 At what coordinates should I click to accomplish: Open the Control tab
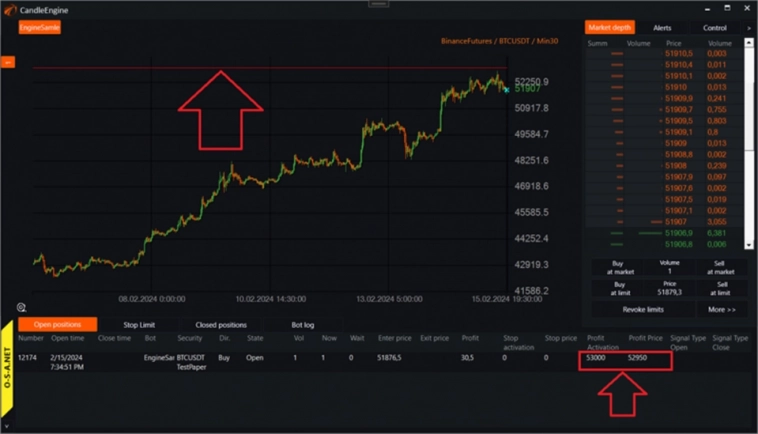(714, 28)
